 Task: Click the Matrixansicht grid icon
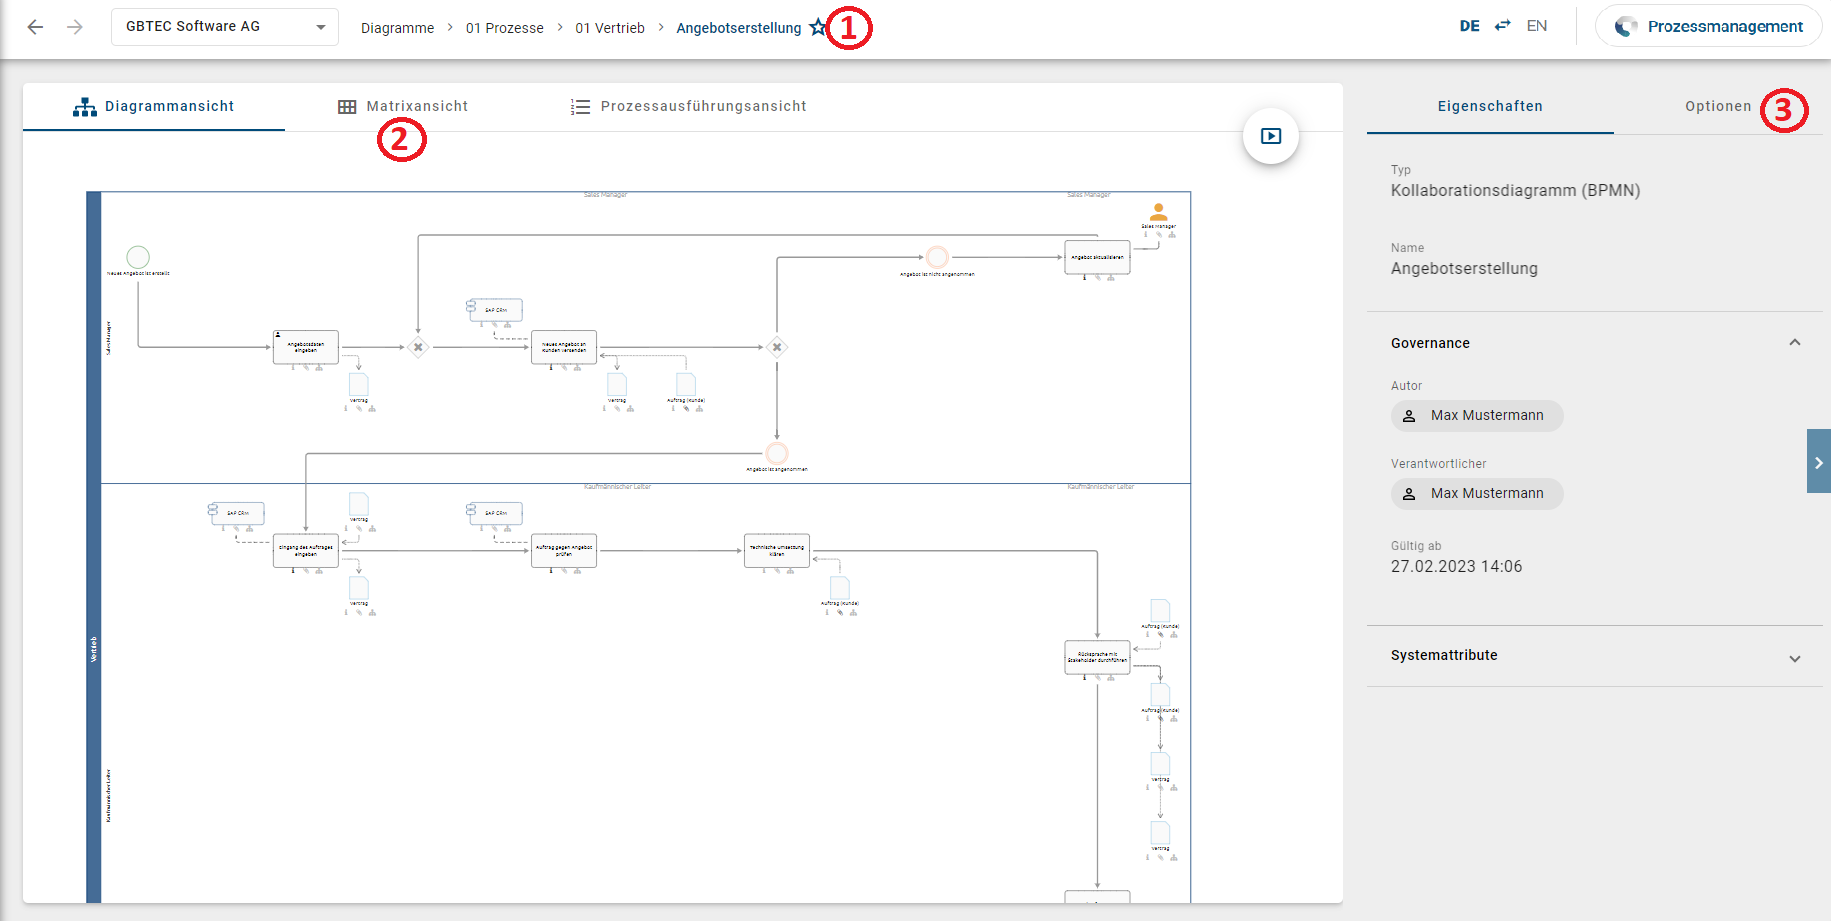click(347, 107)
